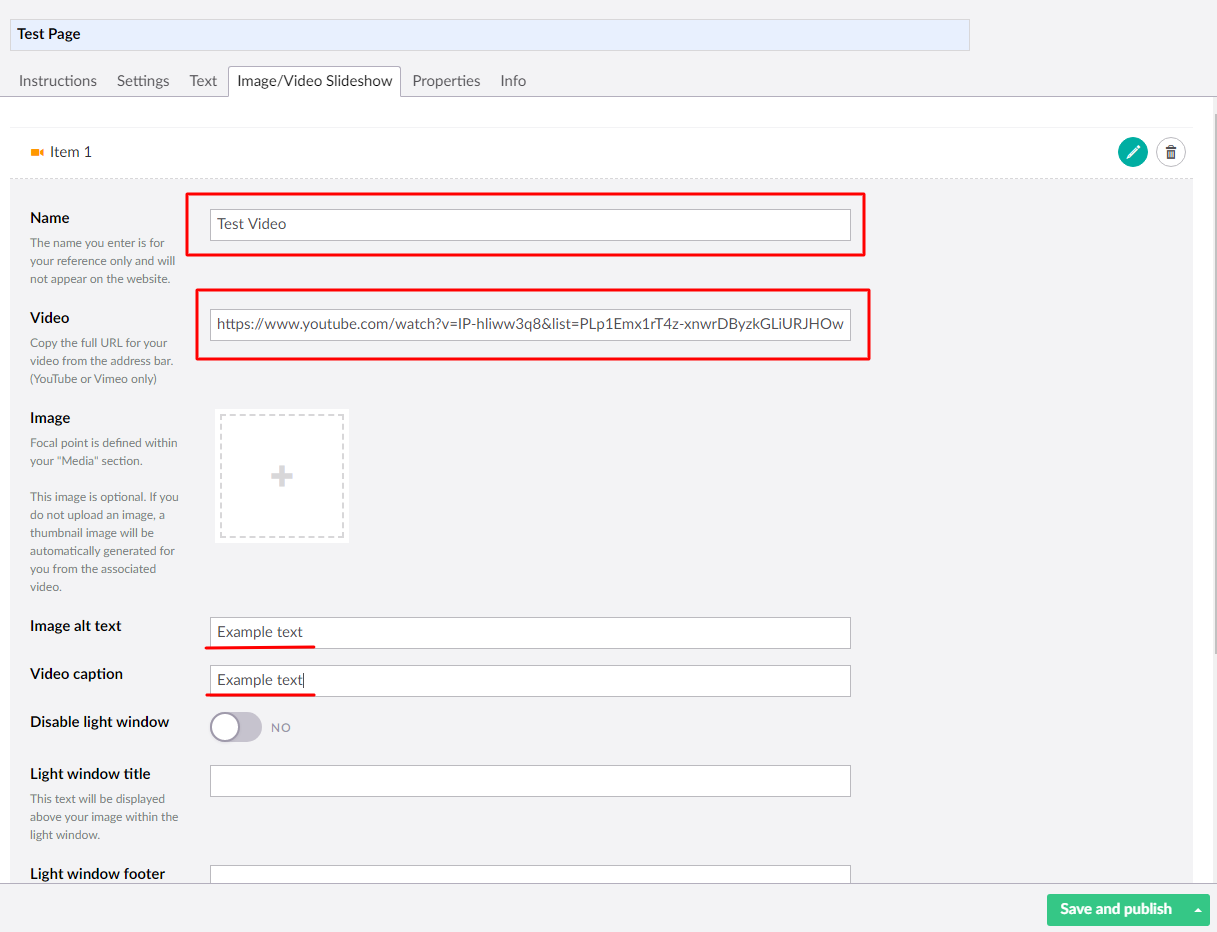This screenshot has width=1217, height=932.
Task: Click the trash delete icon for Item 1
Action: [x=1171, y=152]
